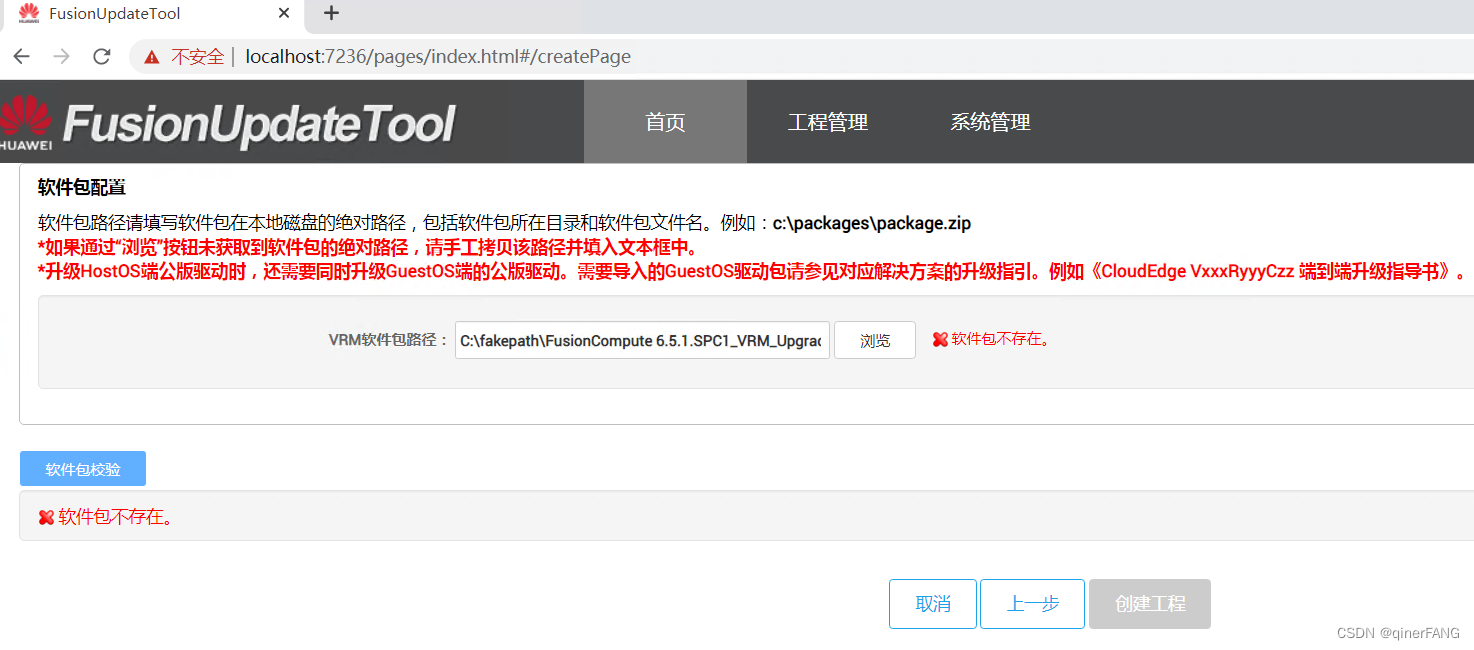Image resolution: width=1474 pixels, height=650 pixels.
Task: Open the 系统管理 menu
Action: (x=990, y=122)
